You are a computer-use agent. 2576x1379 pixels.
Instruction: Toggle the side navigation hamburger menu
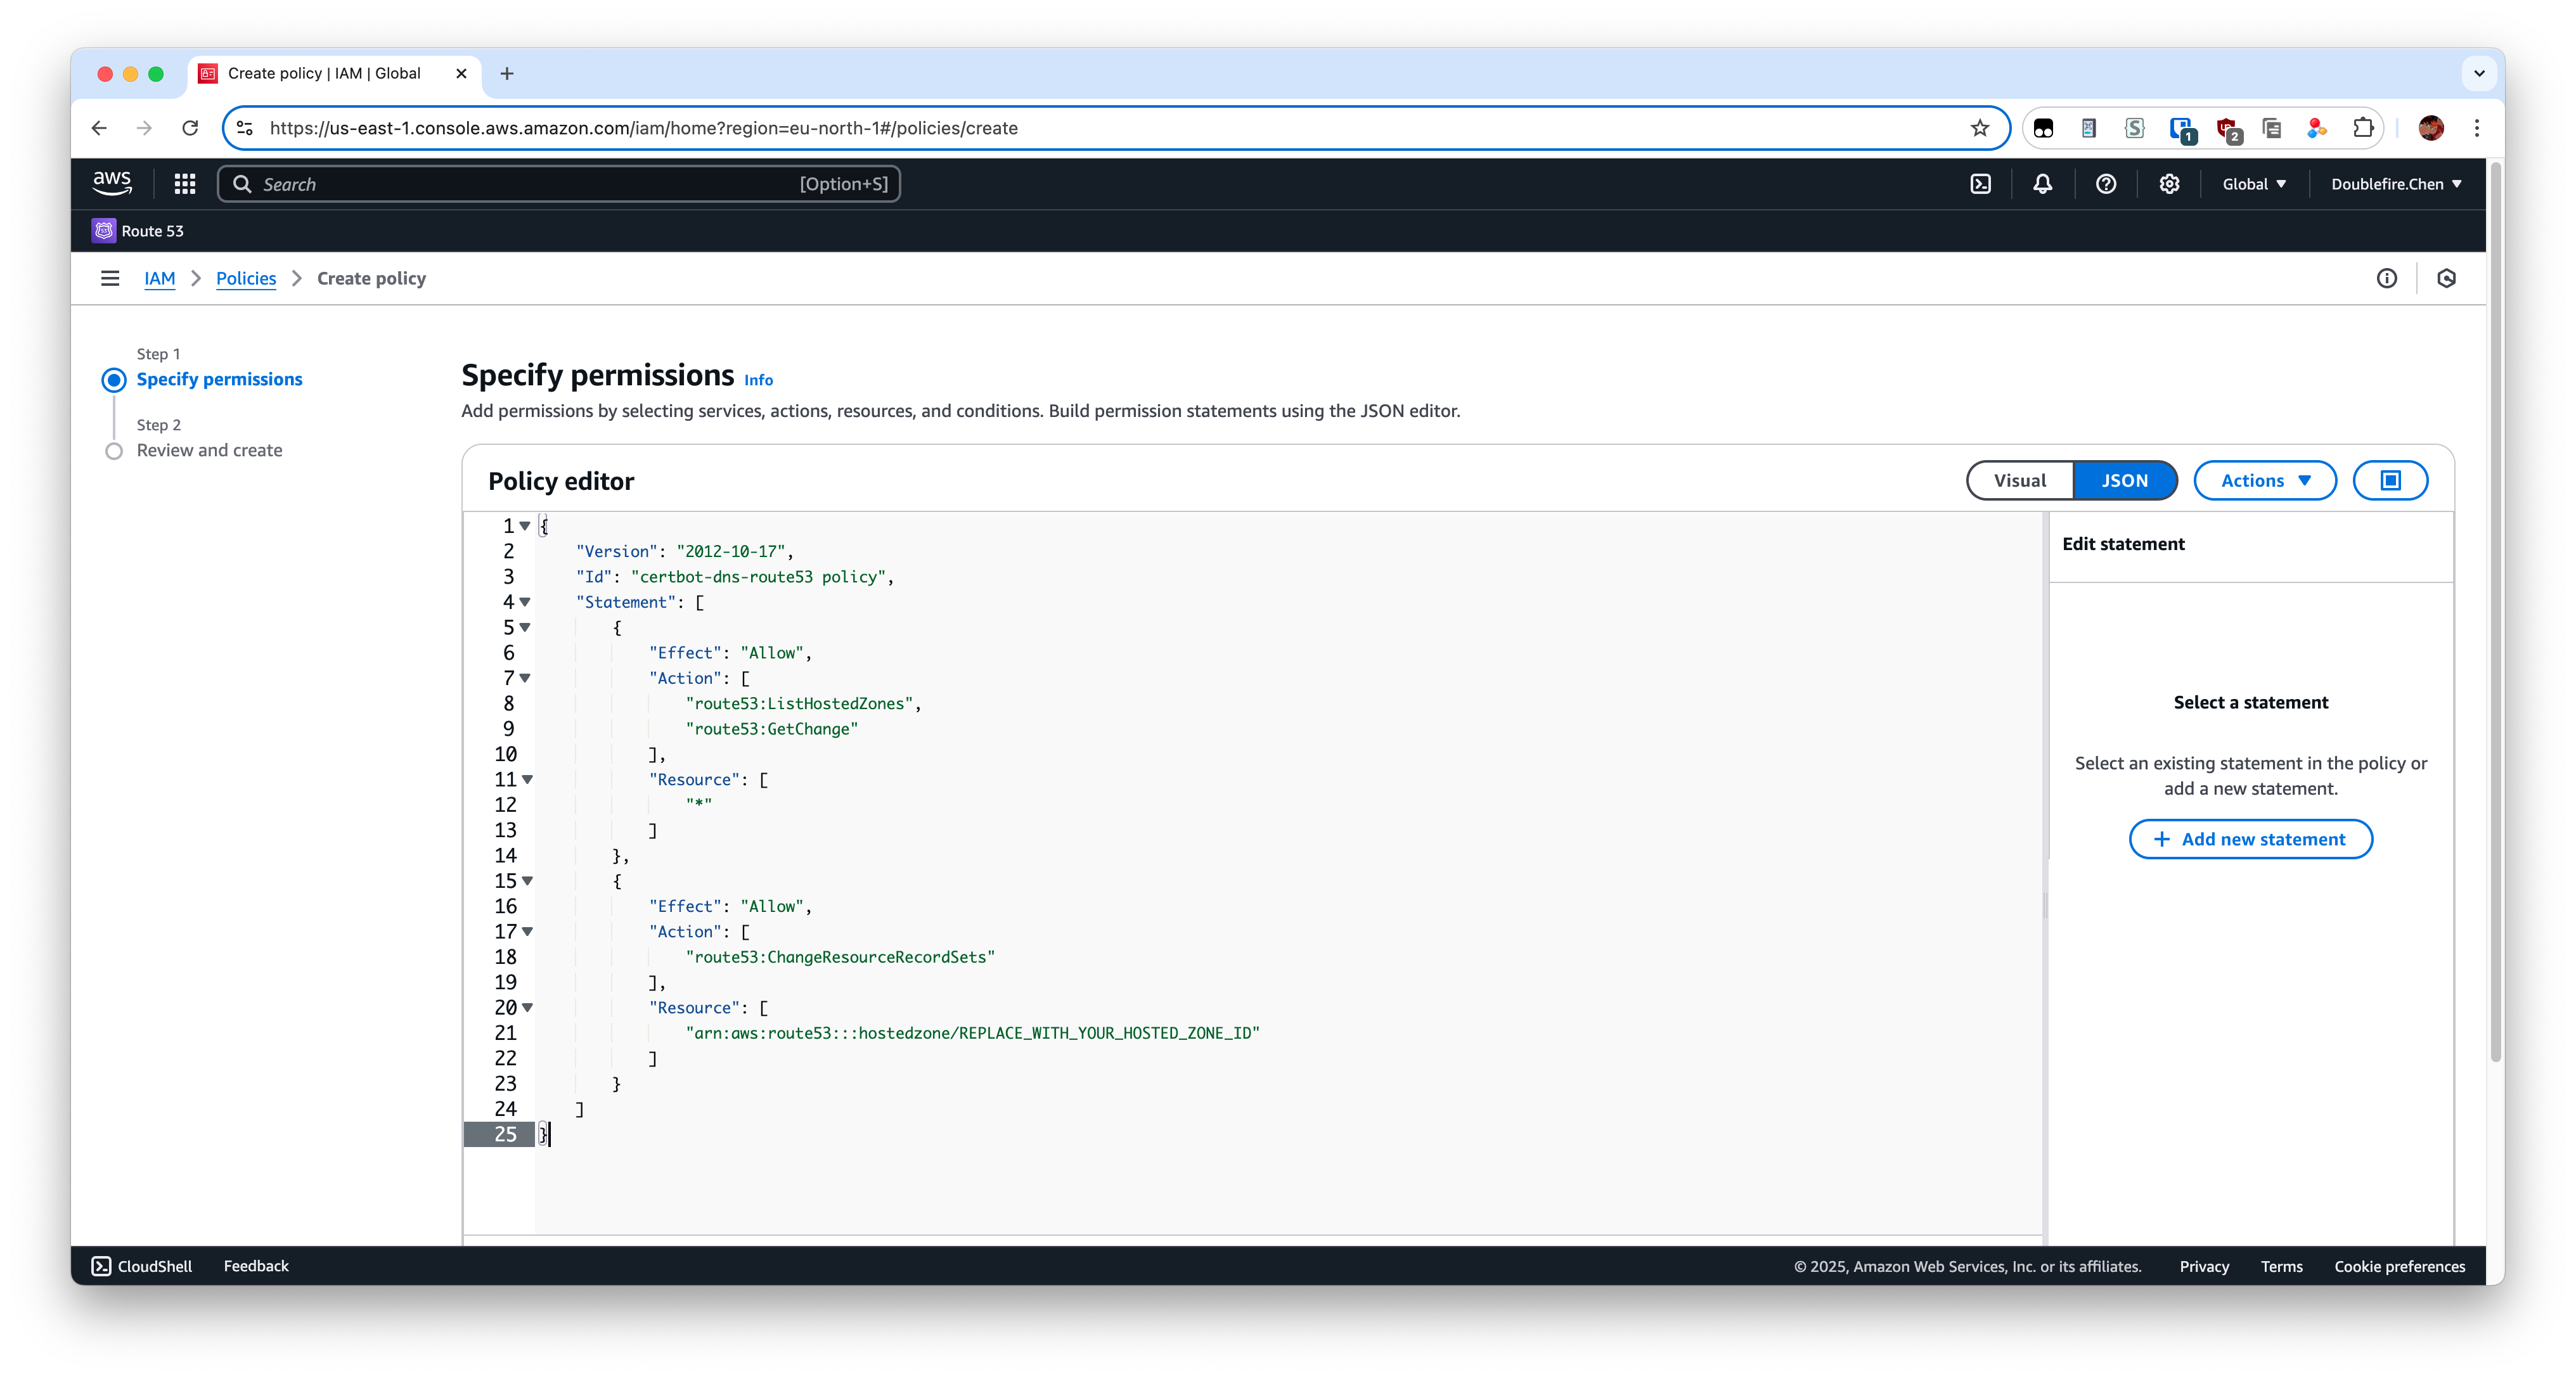click(x=110, y=278)
